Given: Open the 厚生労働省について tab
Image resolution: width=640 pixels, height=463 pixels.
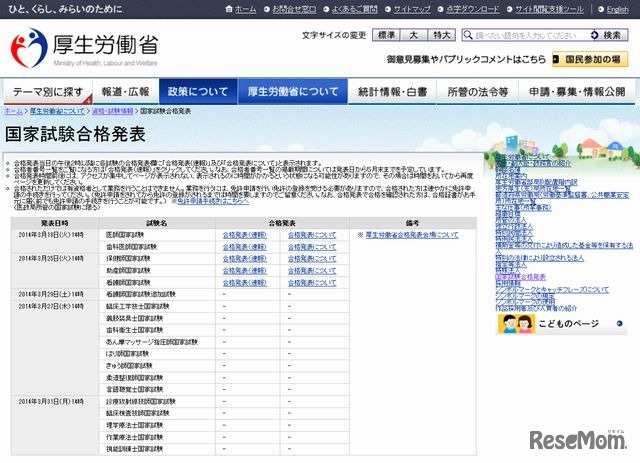Looking at the screenshot, I should click(x=293, y=92).
